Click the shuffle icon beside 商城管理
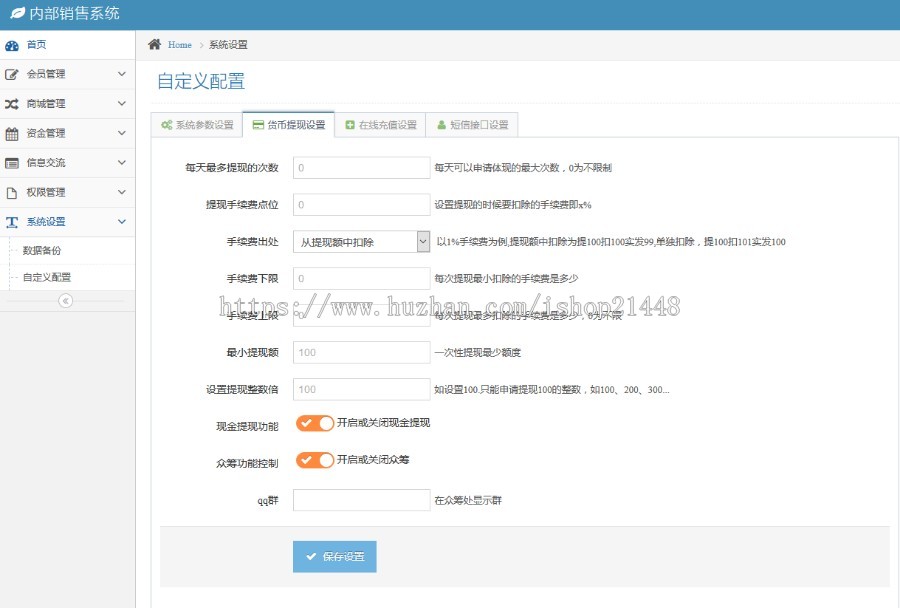This screenshot has height=608, width=900. pos(12,104)
